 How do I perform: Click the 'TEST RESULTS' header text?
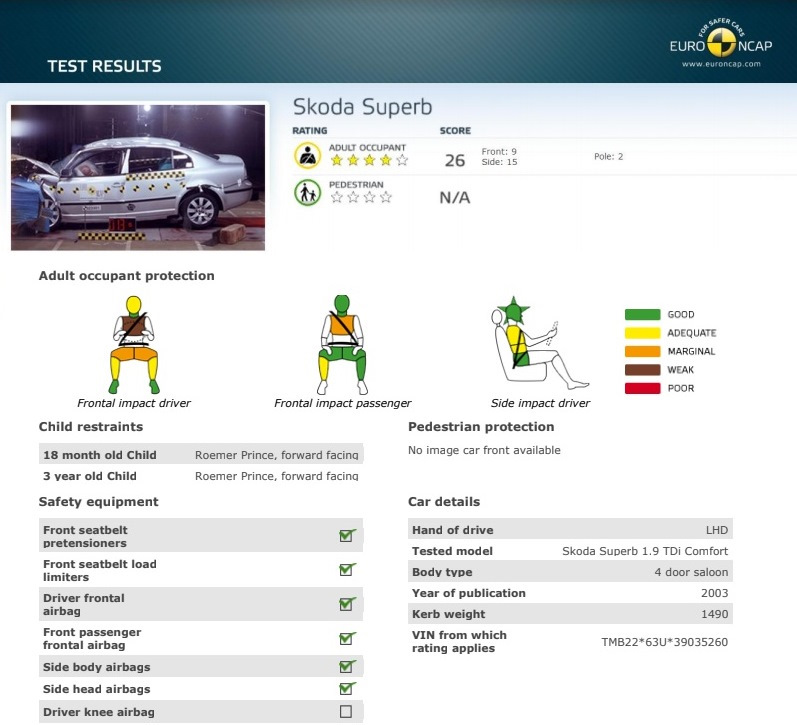point(104,66)
